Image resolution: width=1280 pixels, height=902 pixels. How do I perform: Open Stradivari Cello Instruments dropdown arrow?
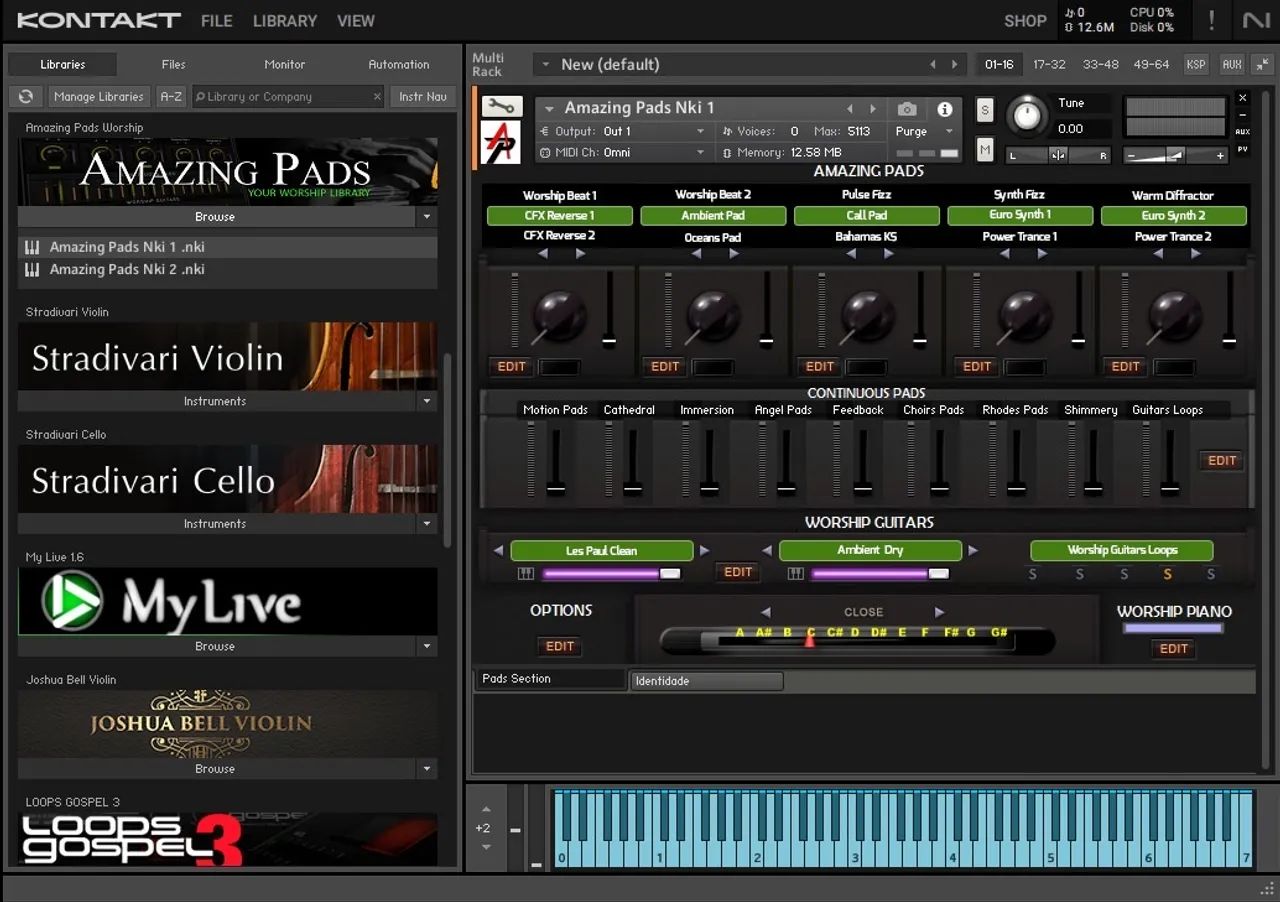point(427,524)
